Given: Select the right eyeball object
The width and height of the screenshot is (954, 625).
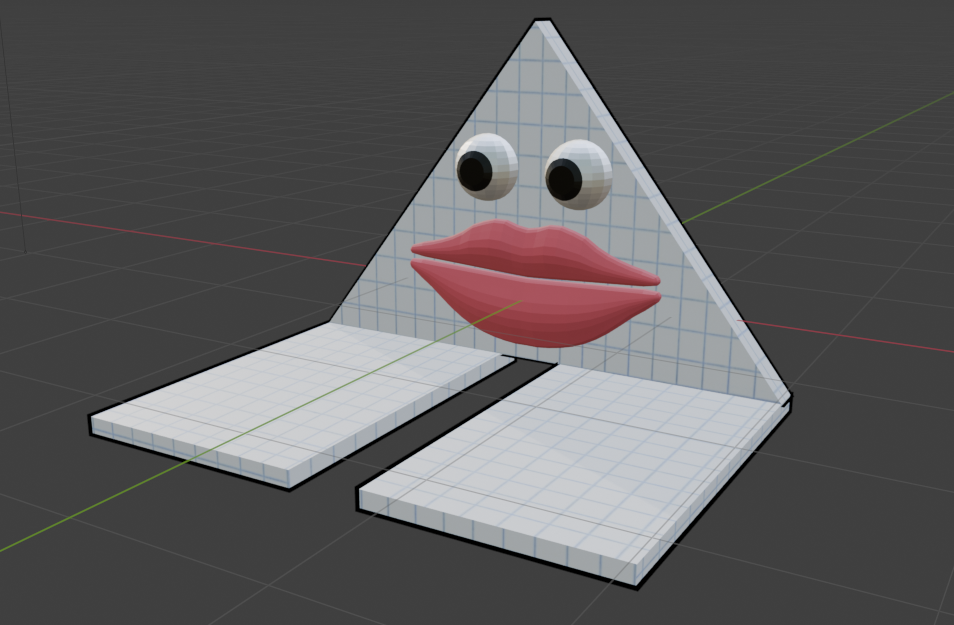Looking at the screenshot, I should tap(578, 175).
